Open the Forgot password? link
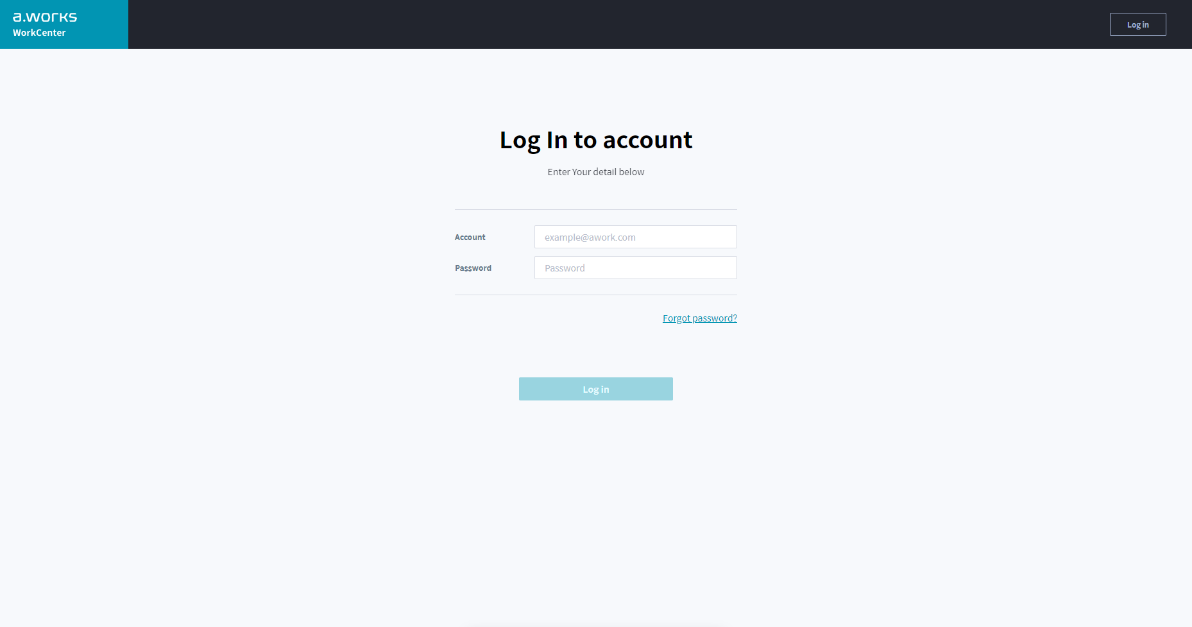 pyautogui.click(x=699, y=318)
